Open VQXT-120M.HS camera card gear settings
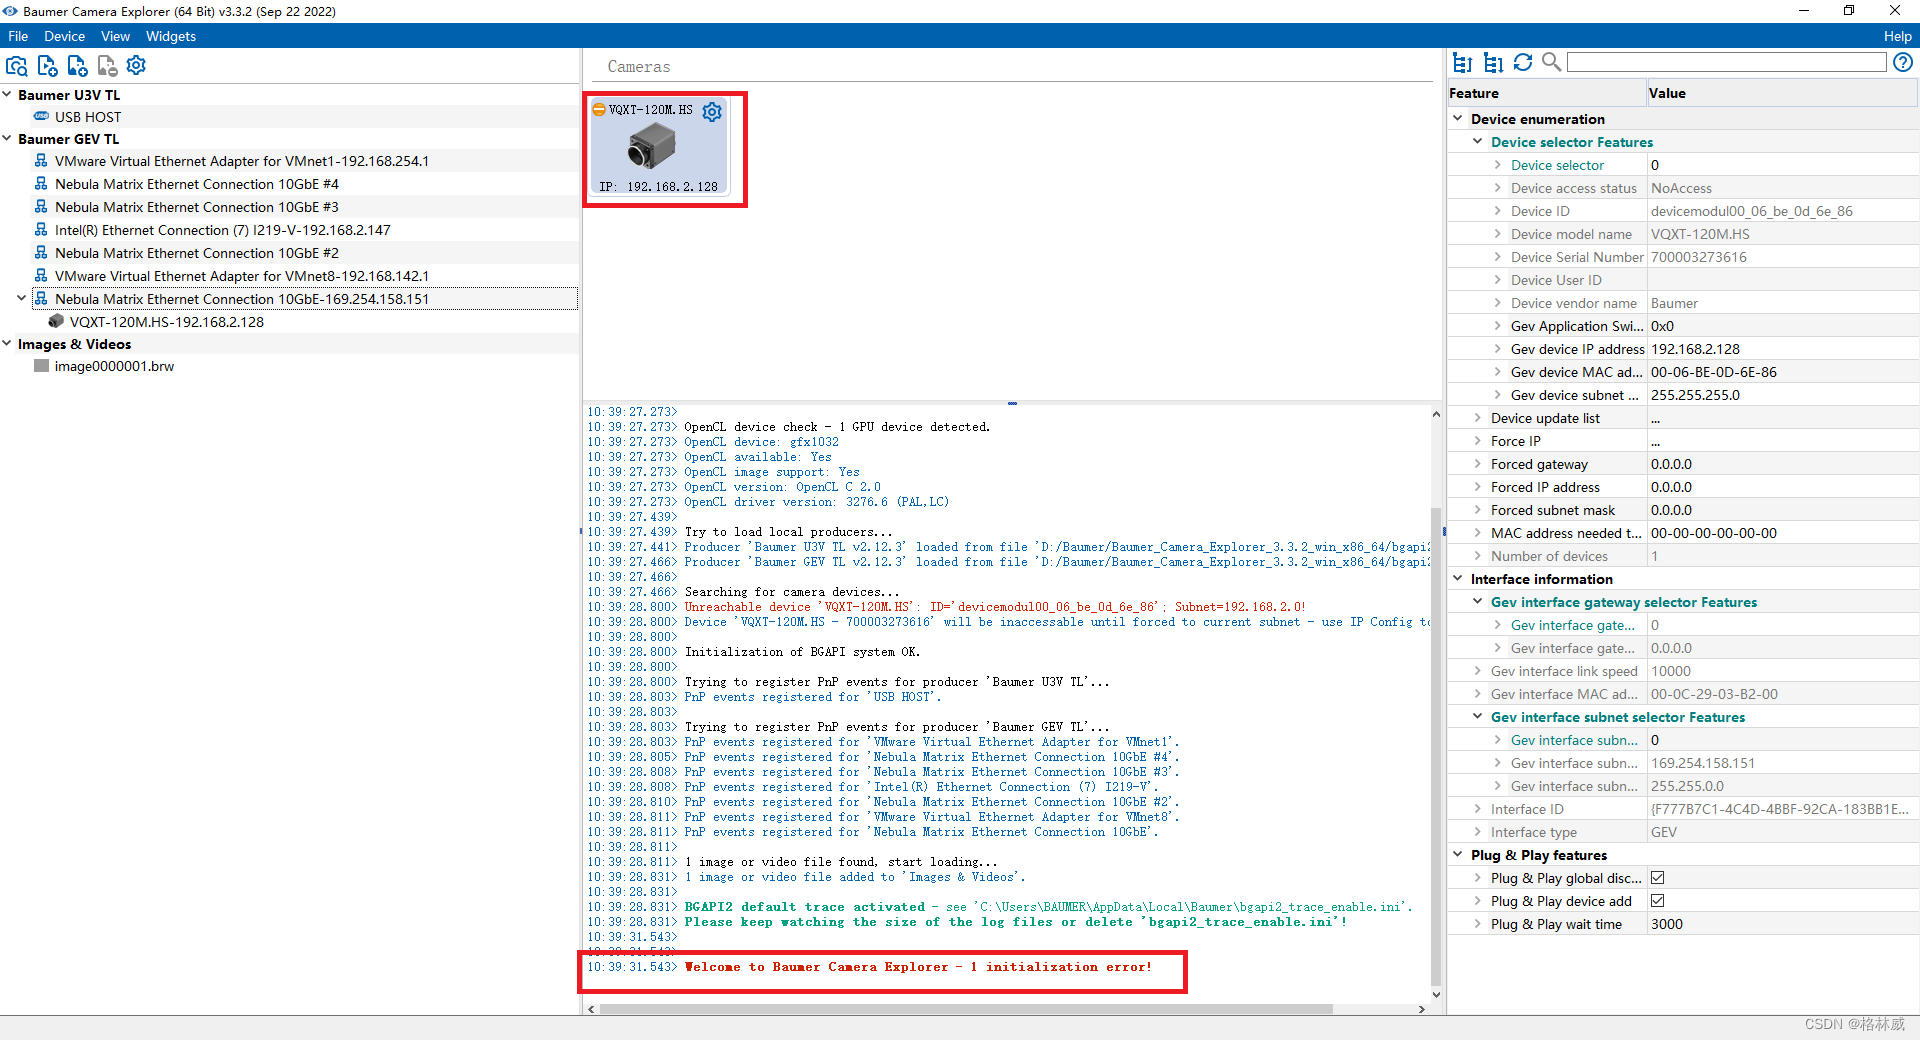 point(712,112)
